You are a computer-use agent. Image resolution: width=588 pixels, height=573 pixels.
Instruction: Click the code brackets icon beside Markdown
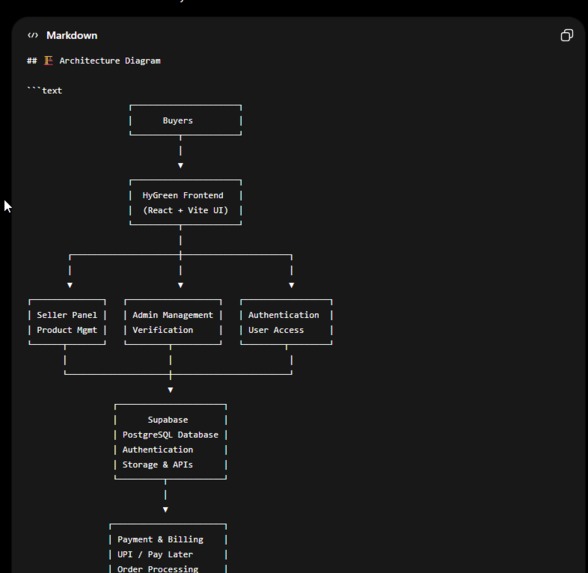click(x=33, y=35)
